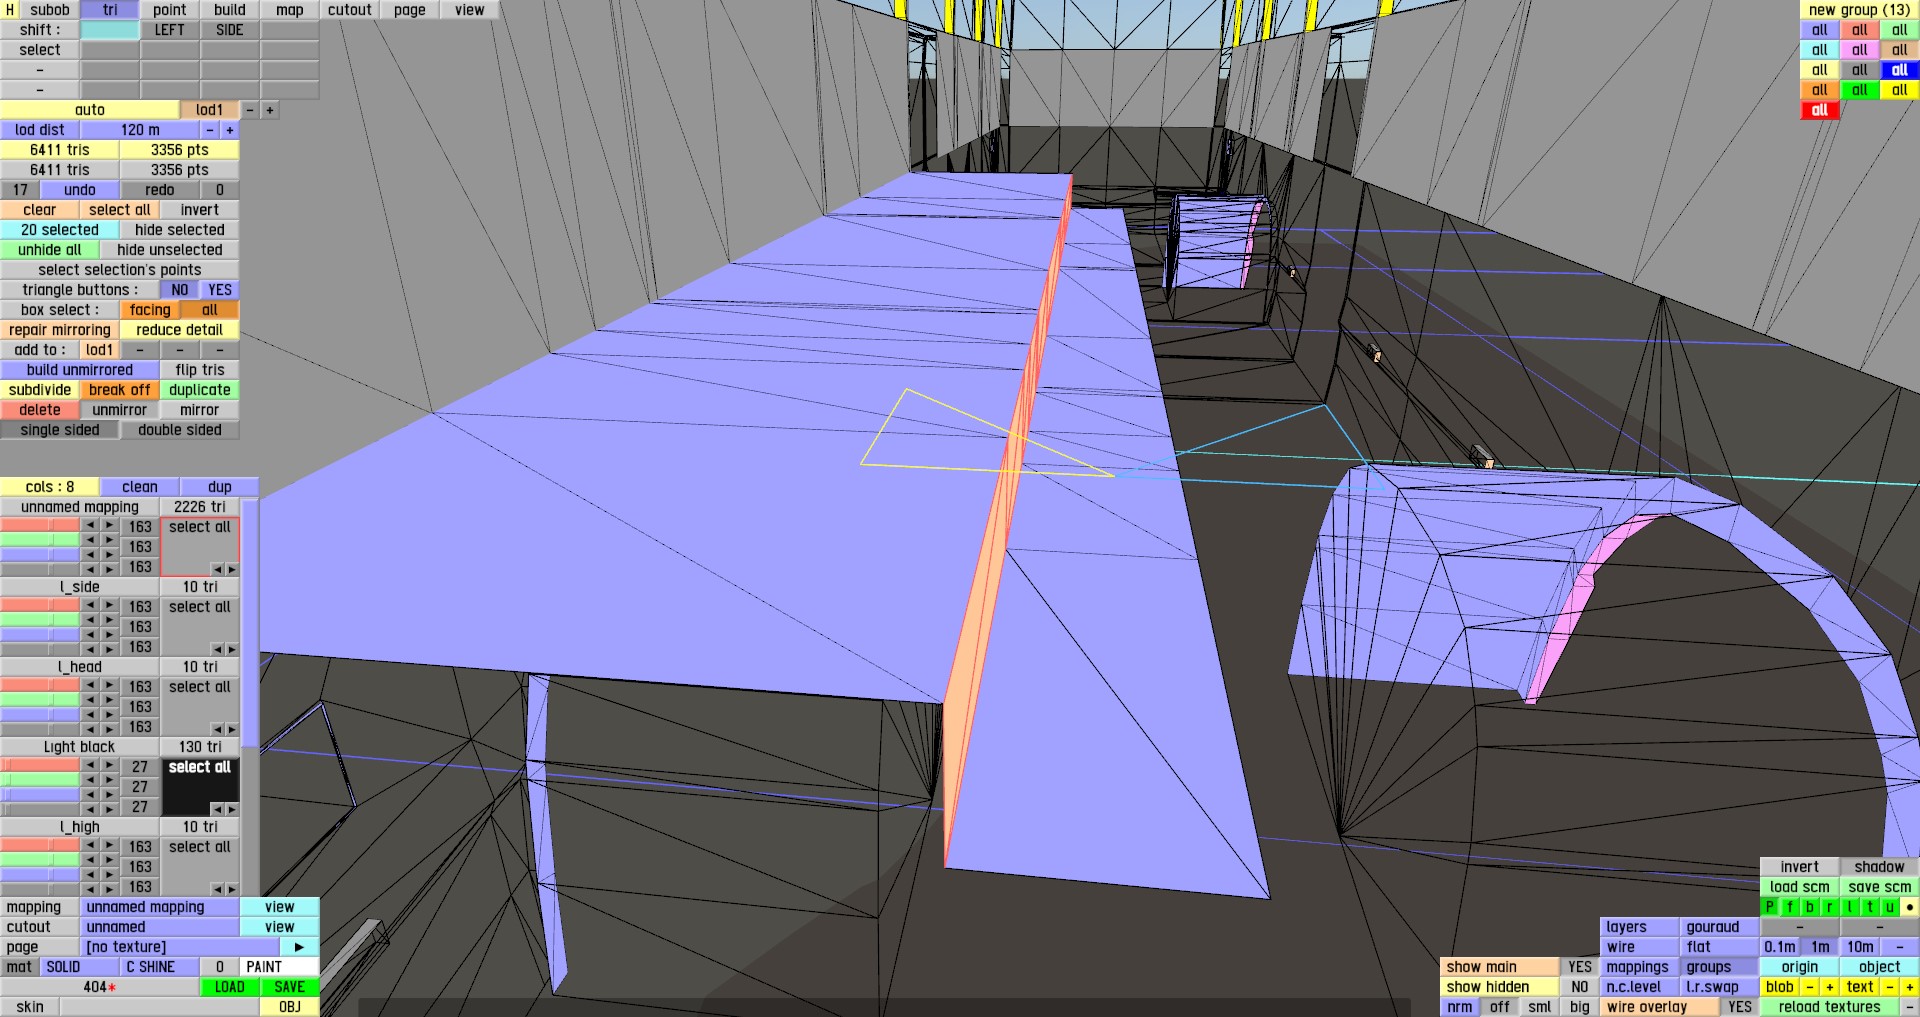Screen dimensions: 1920x1017
Task: Click the OBJ export button
Action: (x=290, y=1007)
